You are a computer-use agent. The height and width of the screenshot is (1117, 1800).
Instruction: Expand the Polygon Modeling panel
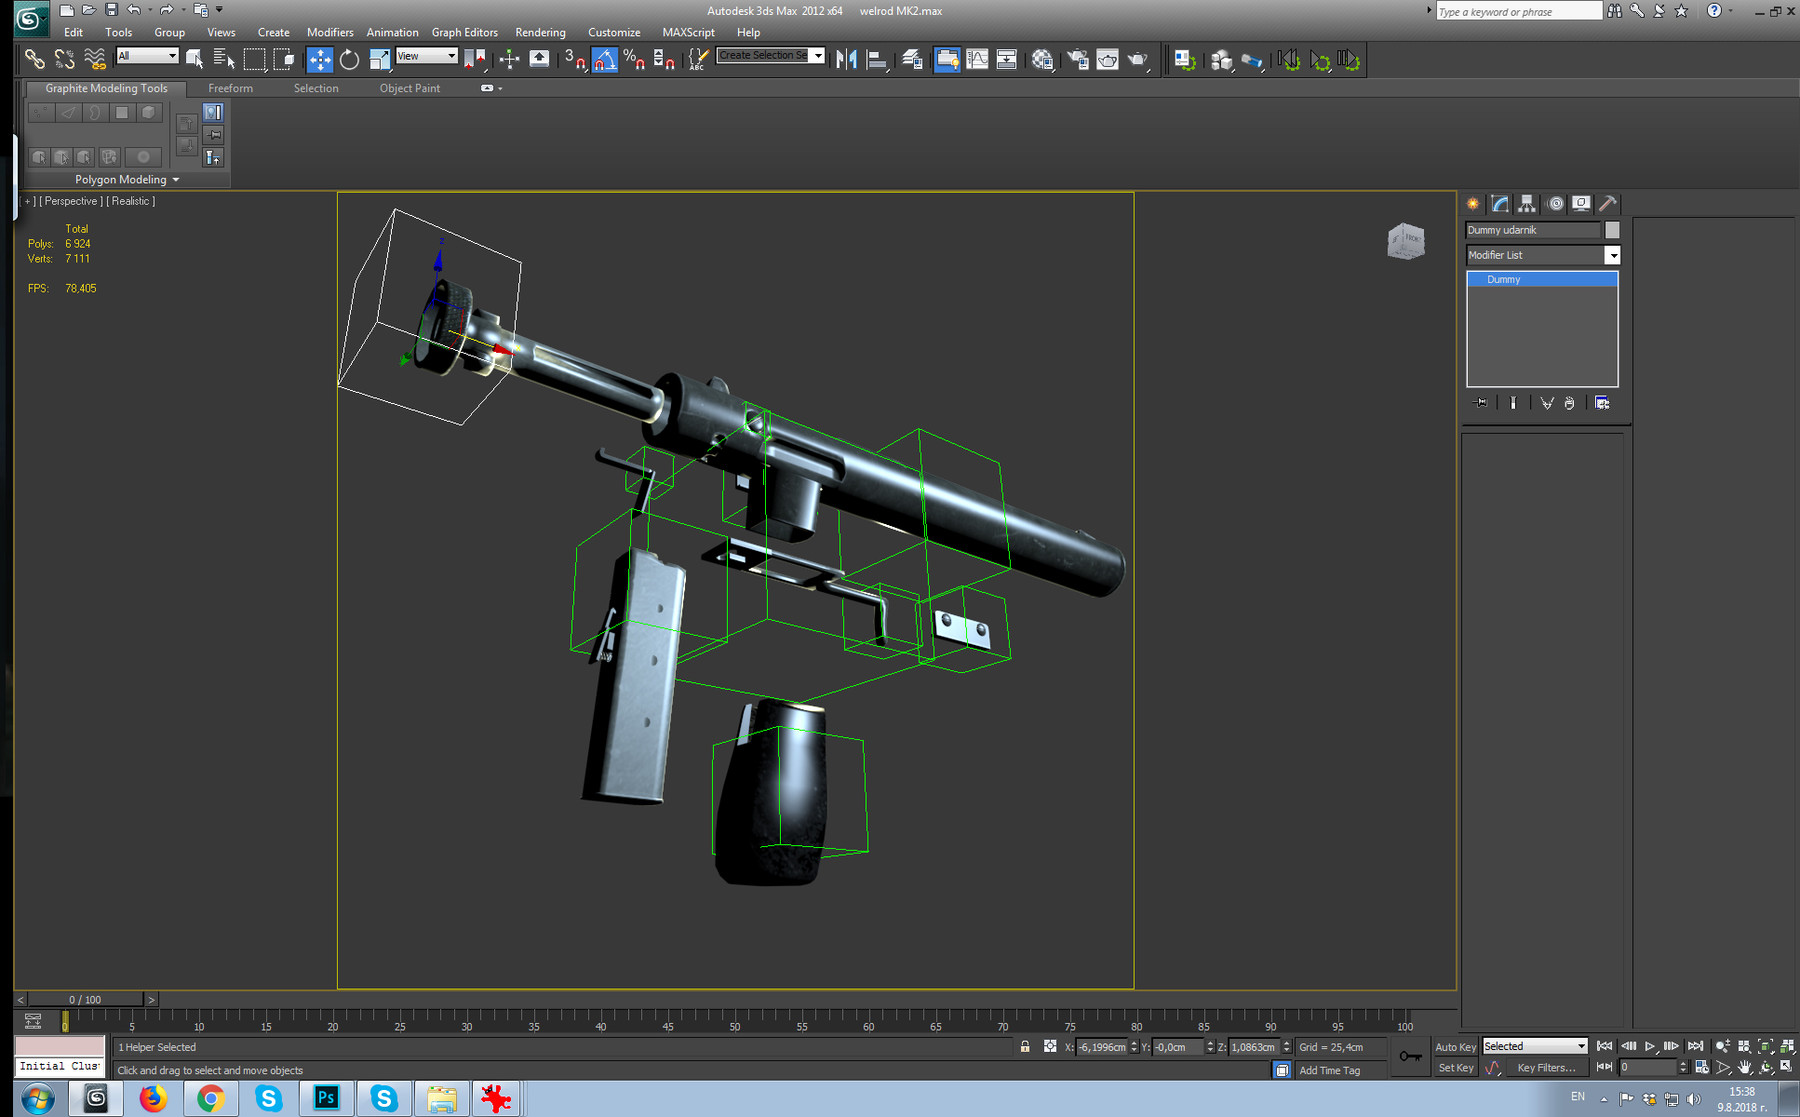(x=176, y=180)
